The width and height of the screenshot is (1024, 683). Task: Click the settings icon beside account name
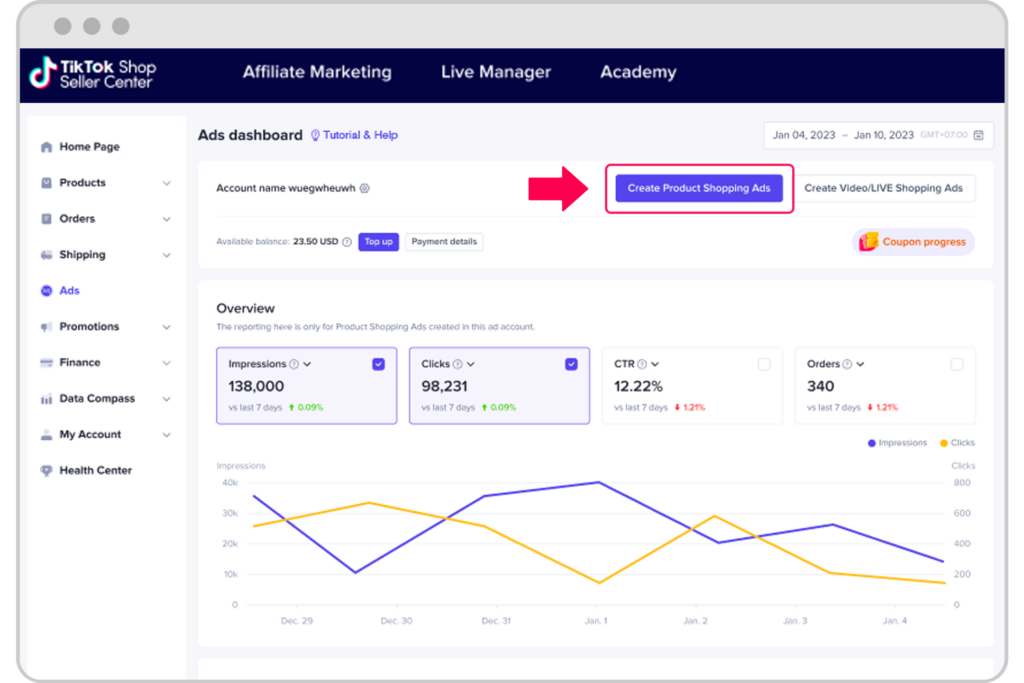[365, 188]
